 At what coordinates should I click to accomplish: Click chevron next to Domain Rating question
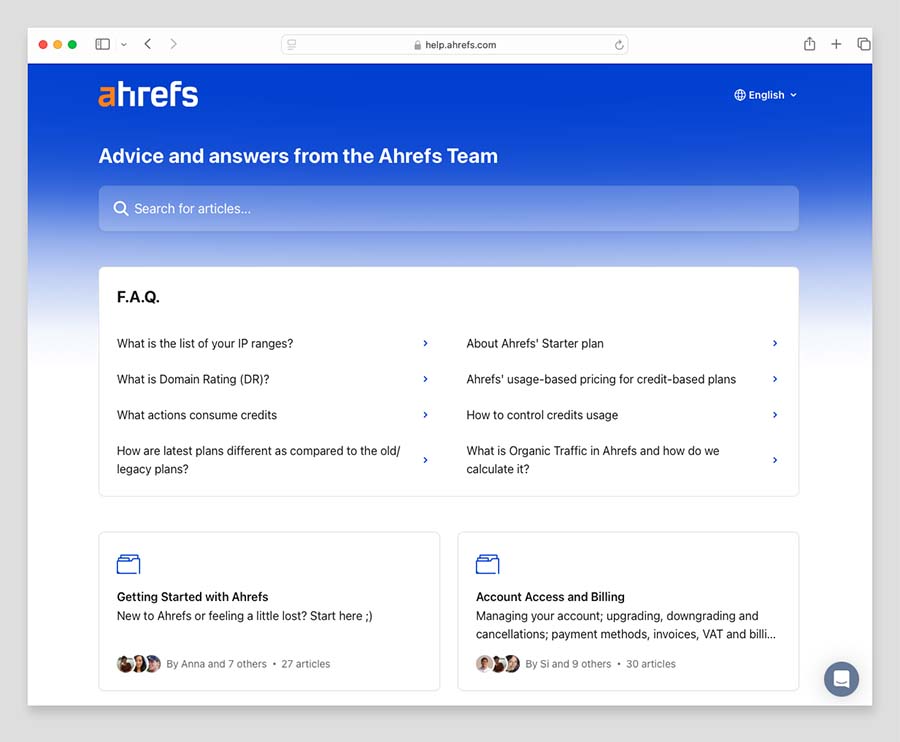point(425,379)
